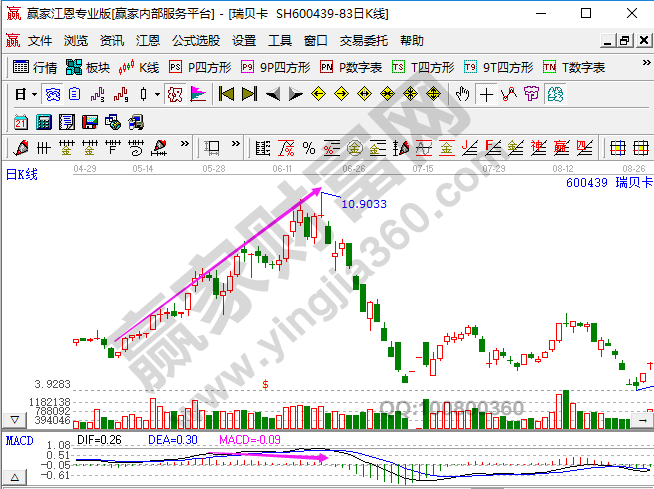Open the P数字表 table

click(351, 67)
